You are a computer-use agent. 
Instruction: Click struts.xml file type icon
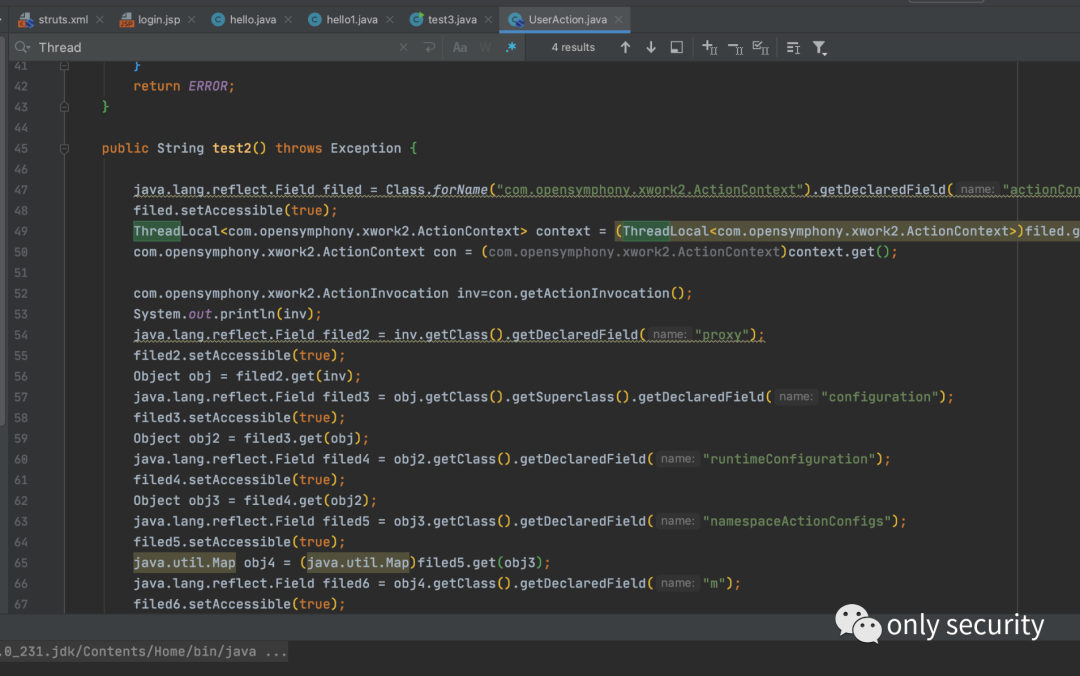pyautogui.click(x=25, y=20)
